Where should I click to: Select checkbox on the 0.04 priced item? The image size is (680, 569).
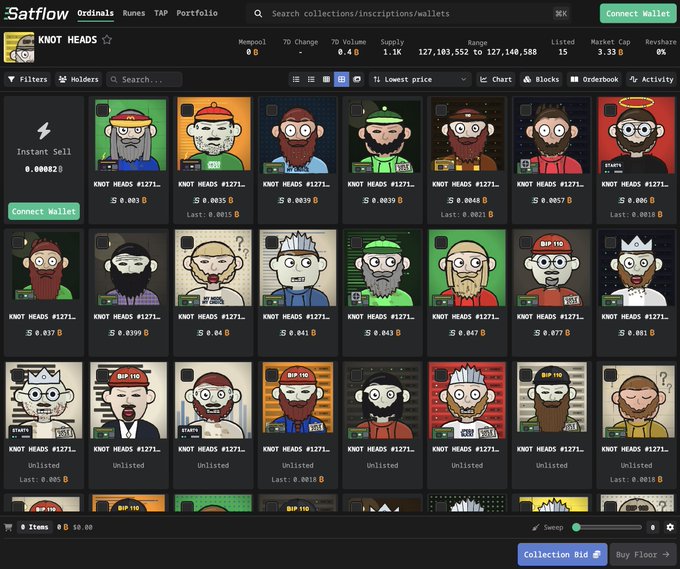pyautogui.click(x=187, y=242)
